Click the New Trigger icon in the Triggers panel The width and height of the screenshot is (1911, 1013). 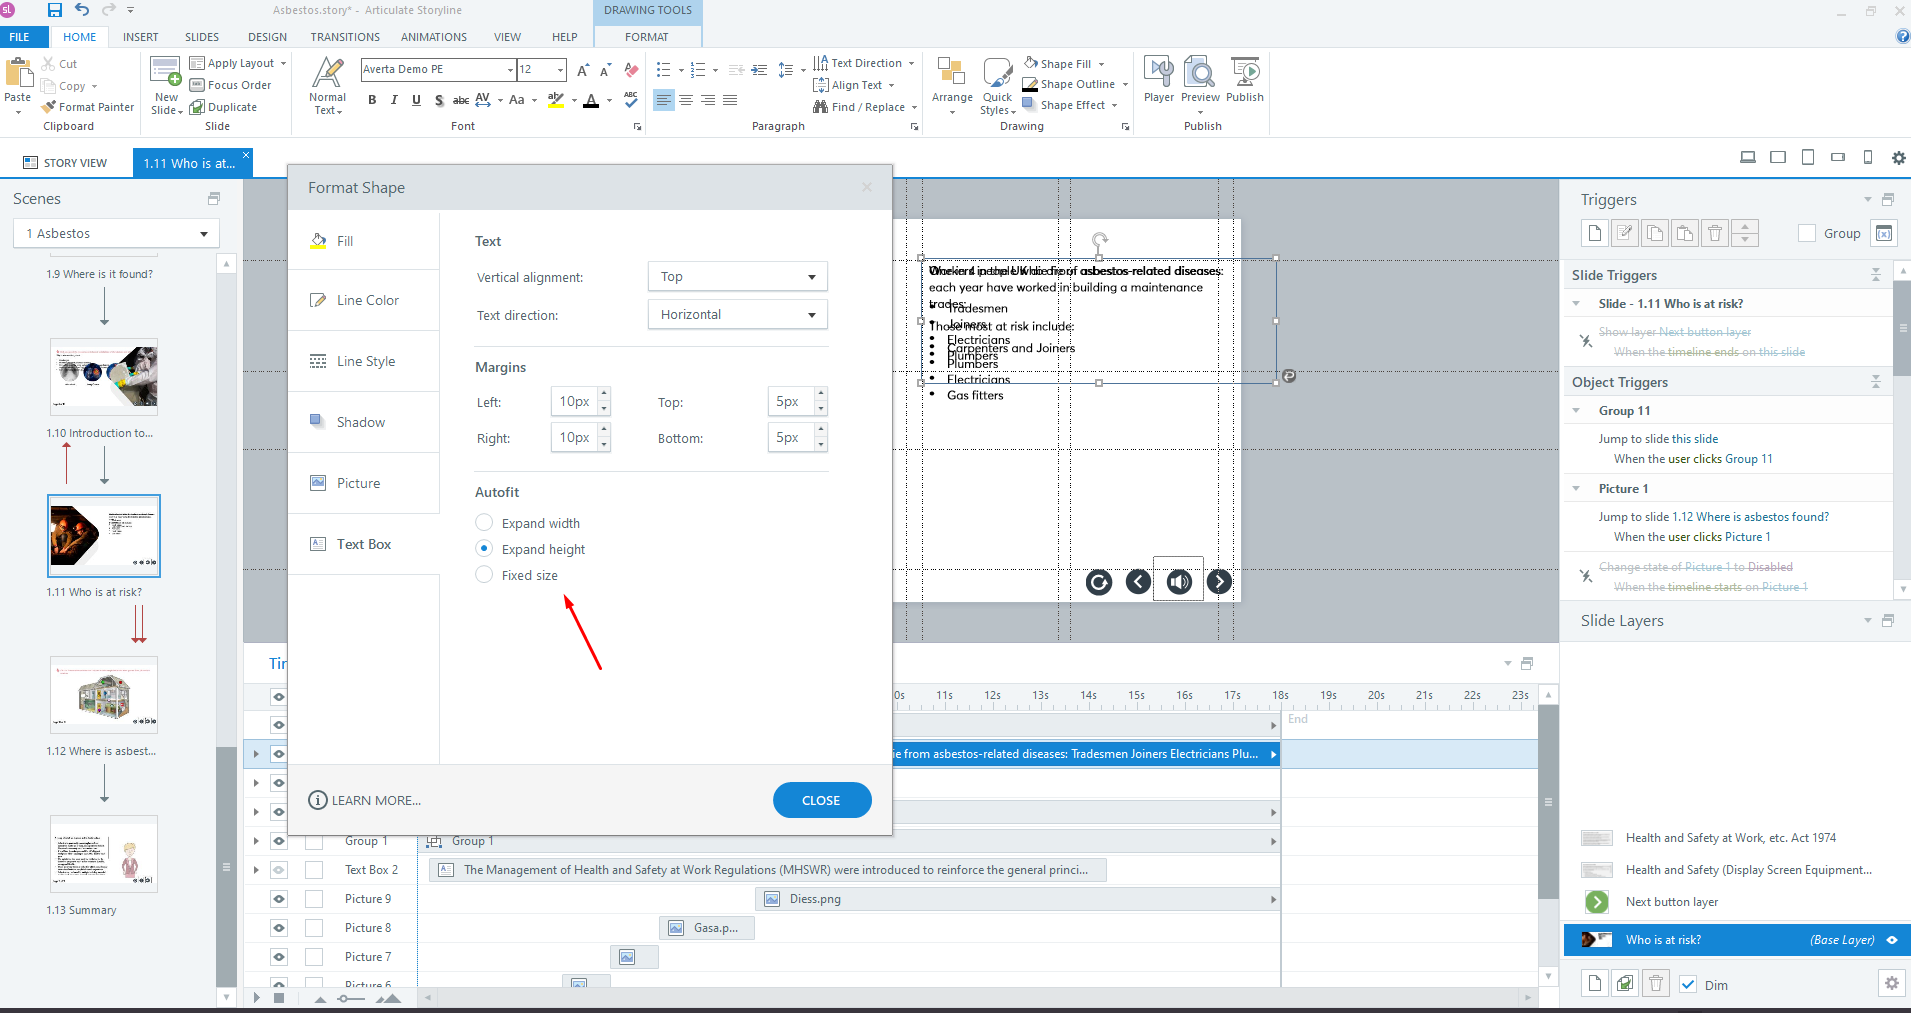click(x=1595, y=233)
